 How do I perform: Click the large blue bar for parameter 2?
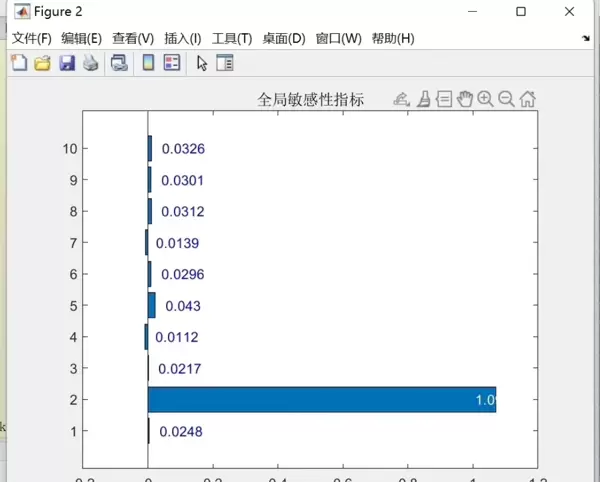[x=320, y=400]
